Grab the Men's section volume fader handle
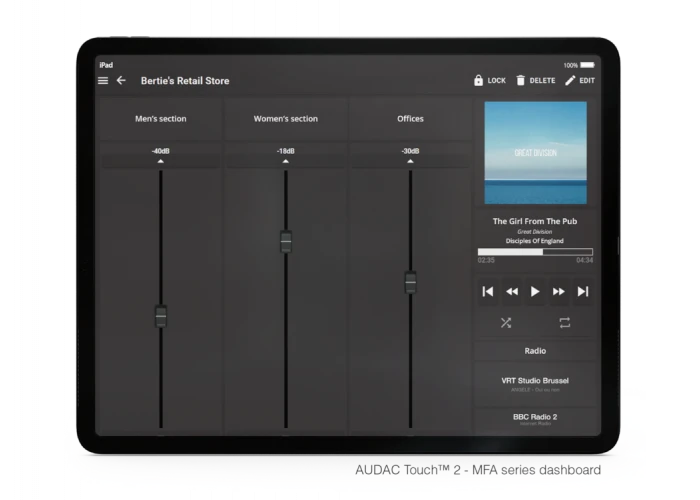700x500 pixels. click(x=161, y=316)
